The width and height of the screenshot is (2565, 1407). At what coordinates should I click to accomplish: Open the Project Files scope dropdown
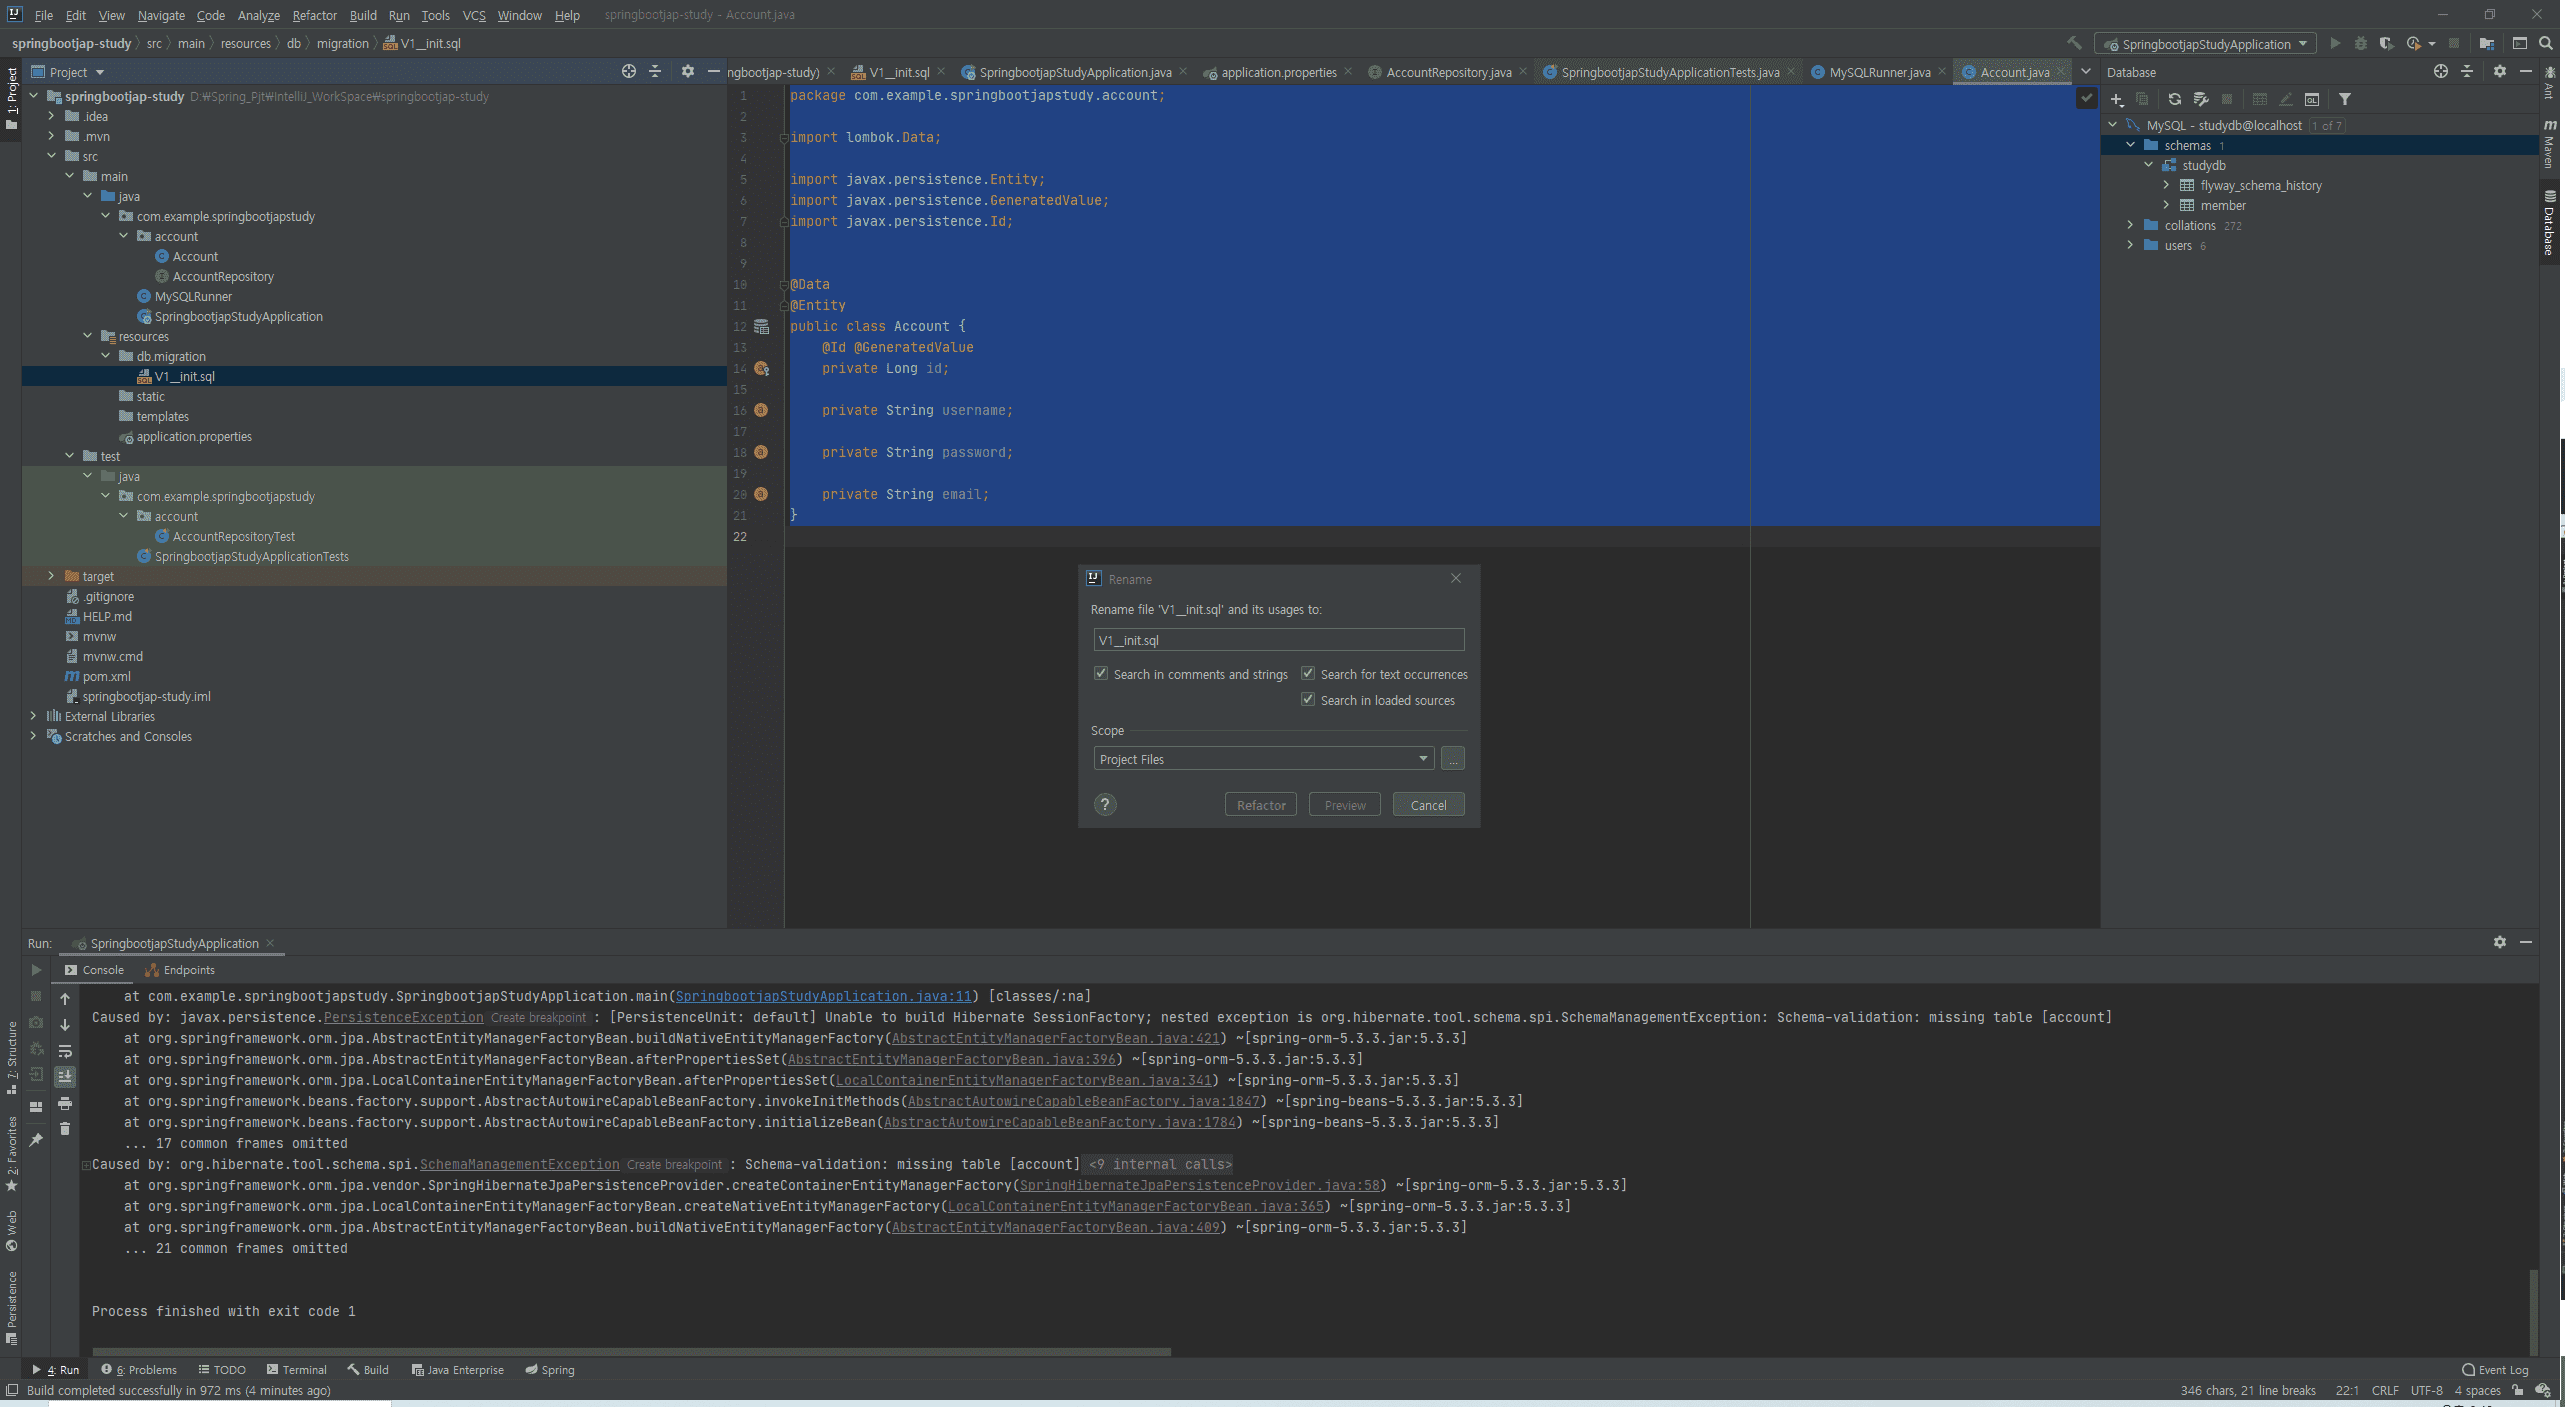[1264, 759]
